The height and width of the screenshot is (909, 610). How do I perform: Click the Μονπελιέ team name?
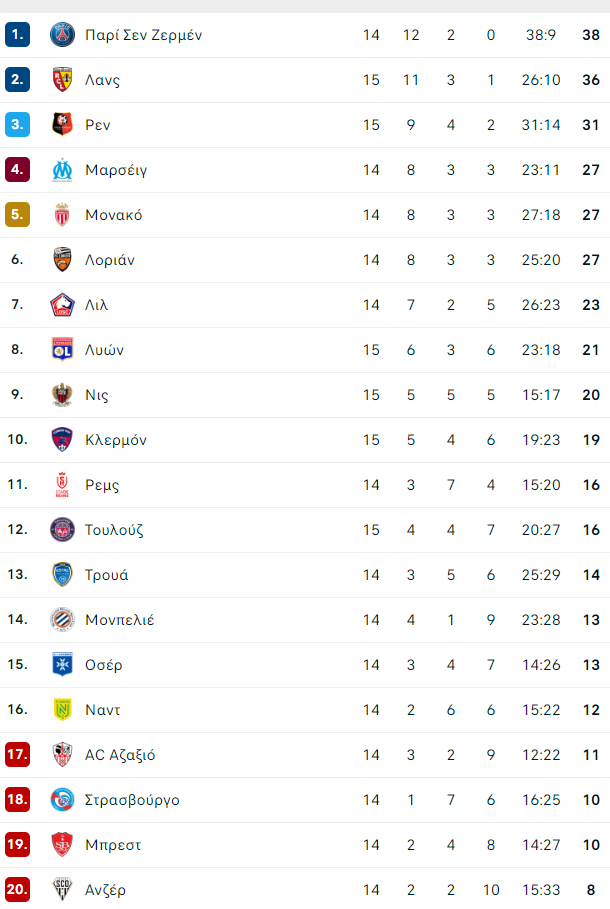[x=119, y=620]
